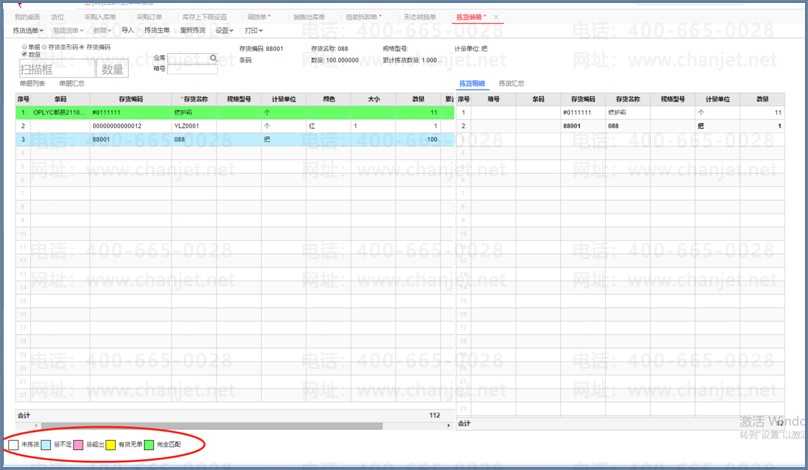Click light blue 量不足 legend swatch

46,444
